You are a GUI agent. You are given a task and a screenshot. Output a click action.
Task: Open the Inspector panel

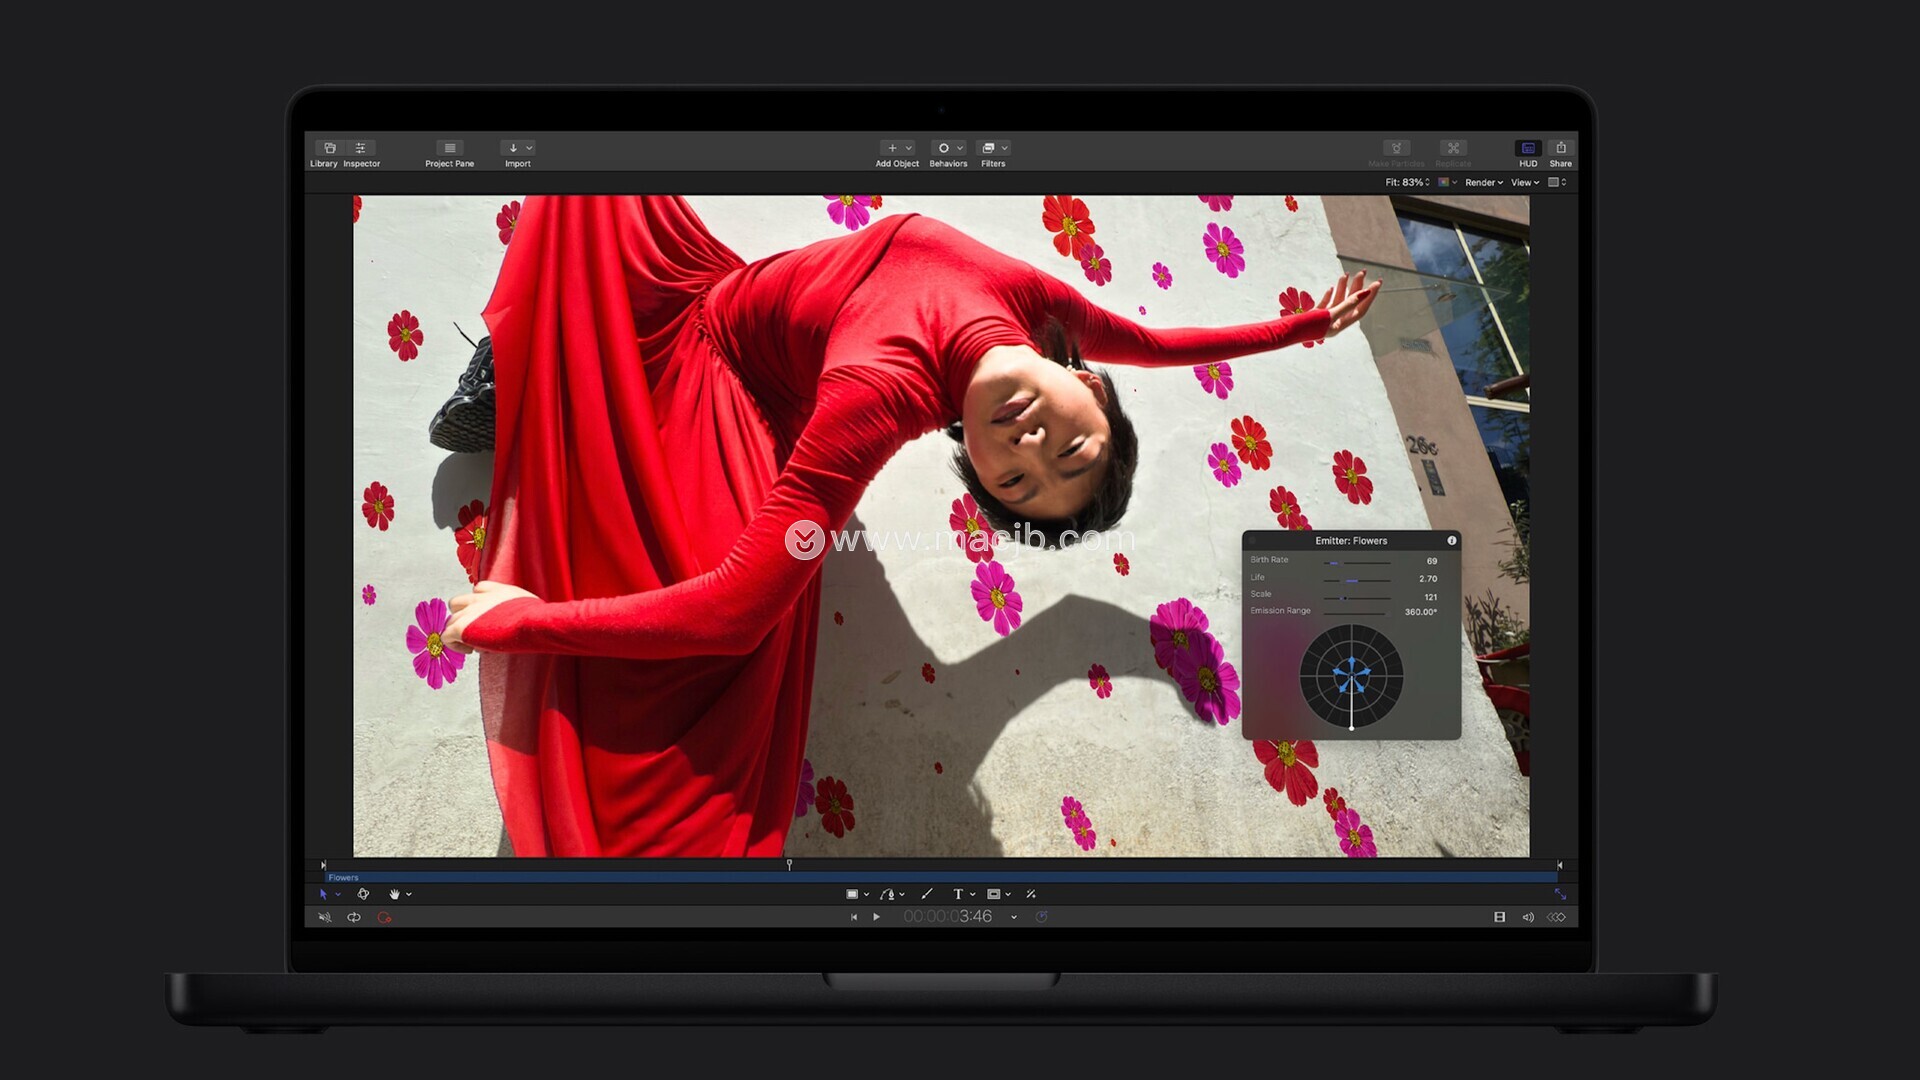361,148
